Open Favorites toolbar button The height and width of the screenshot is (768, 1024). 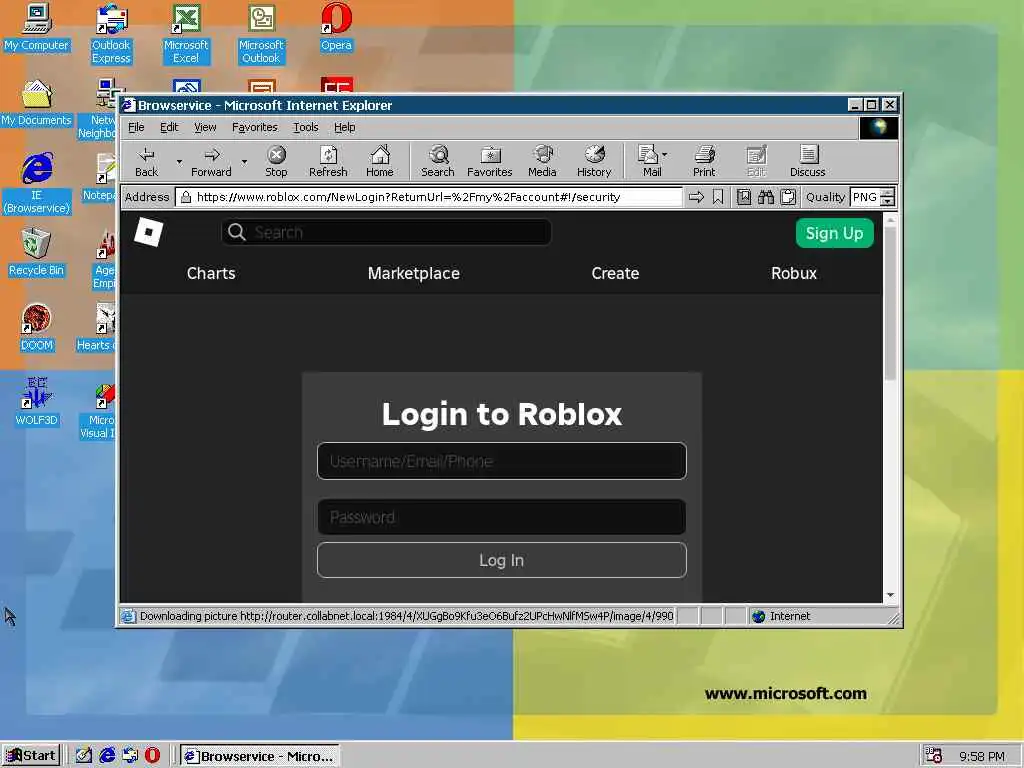(x=490, y=161)
